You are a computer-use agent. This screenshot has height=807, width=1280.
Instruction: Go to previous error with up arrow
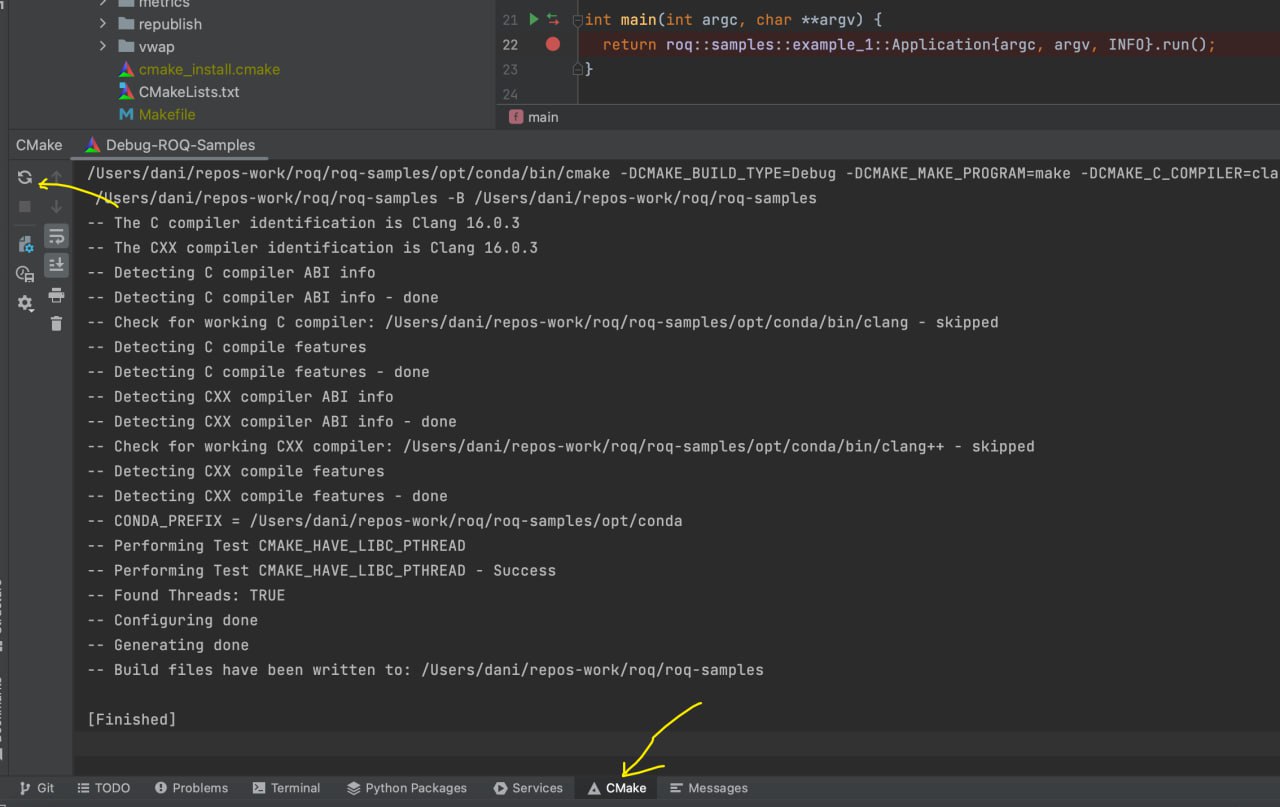(57, 178)
